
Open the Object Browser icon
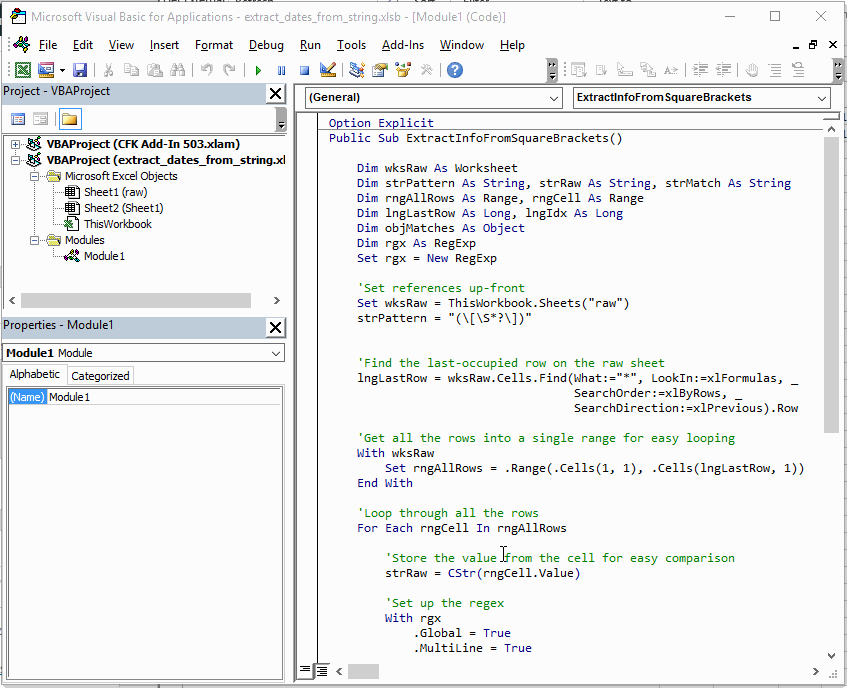[403, 70]
